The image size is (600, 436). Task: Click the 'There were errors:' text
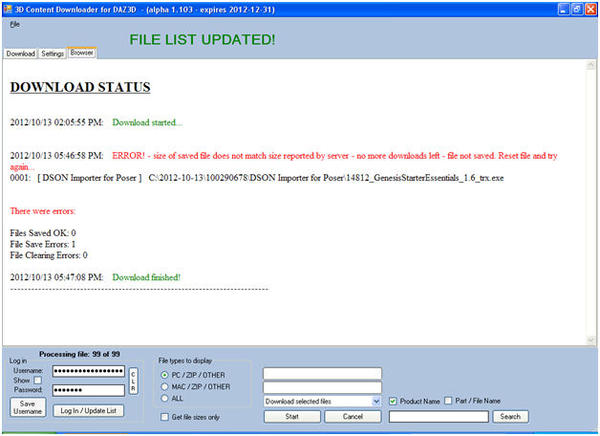coord(42,211)
